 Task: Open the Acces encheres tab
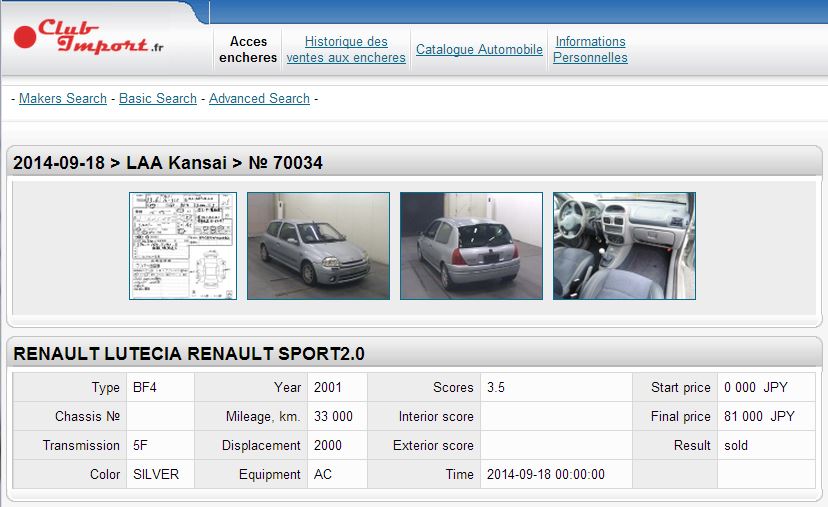click(x=248, y=49)
